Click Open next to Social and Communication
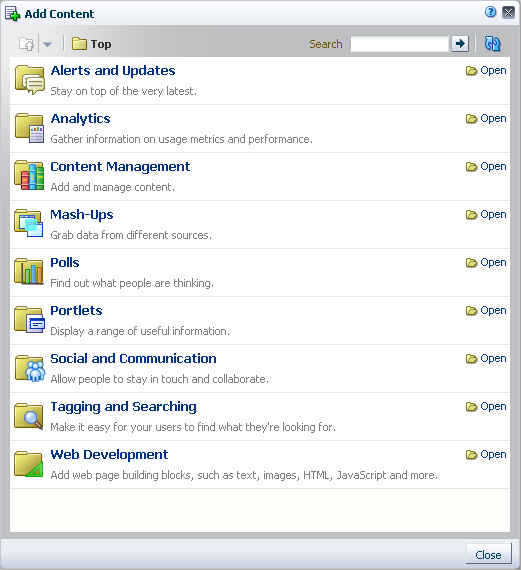 click(x=486, y=358)
